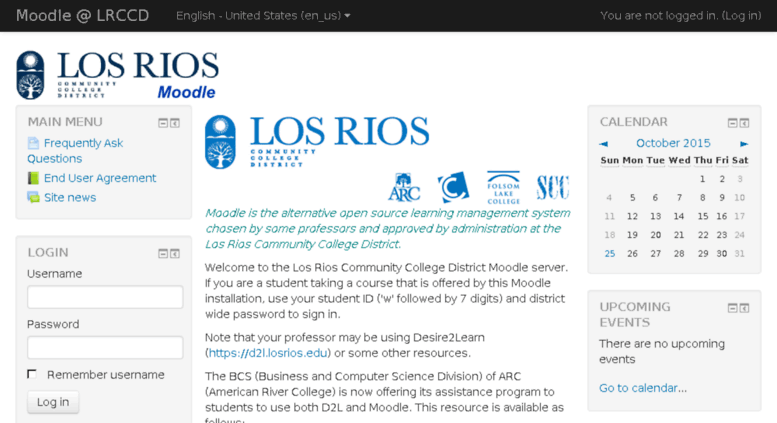
Task: Click the Site news forum icon
Action: (x=33, y=197)
